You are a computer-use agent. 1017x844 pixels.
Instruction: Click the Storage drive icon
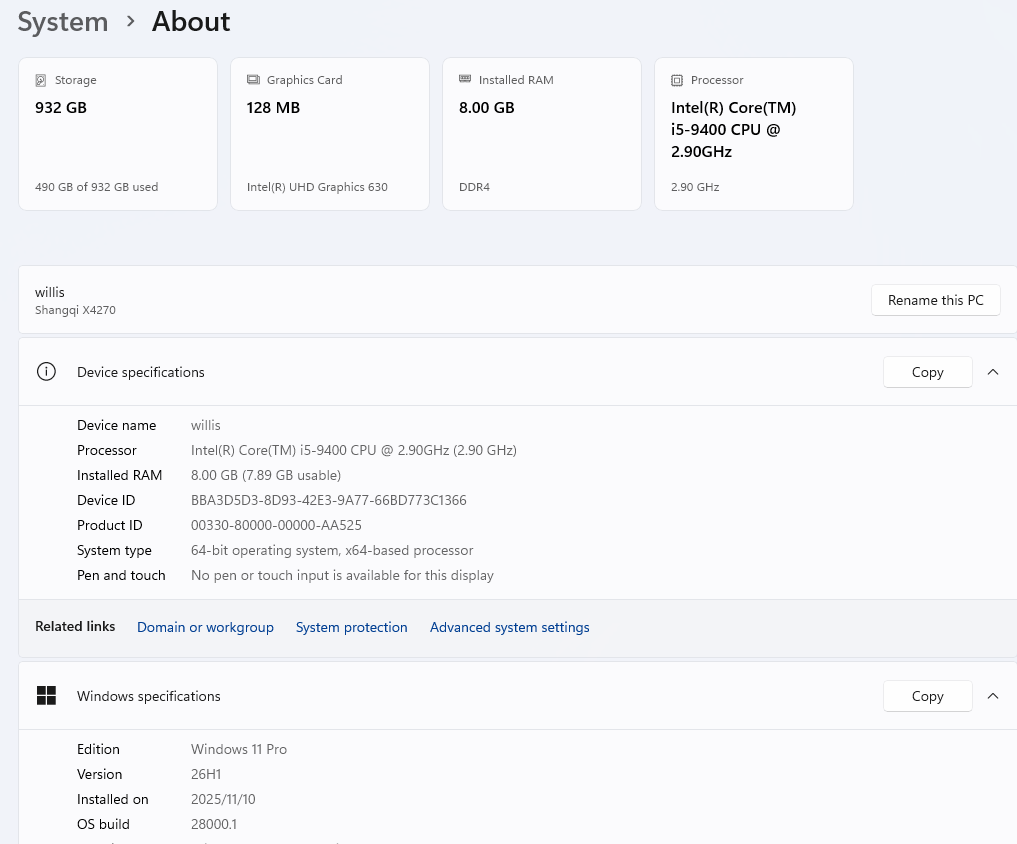[41, 80]
